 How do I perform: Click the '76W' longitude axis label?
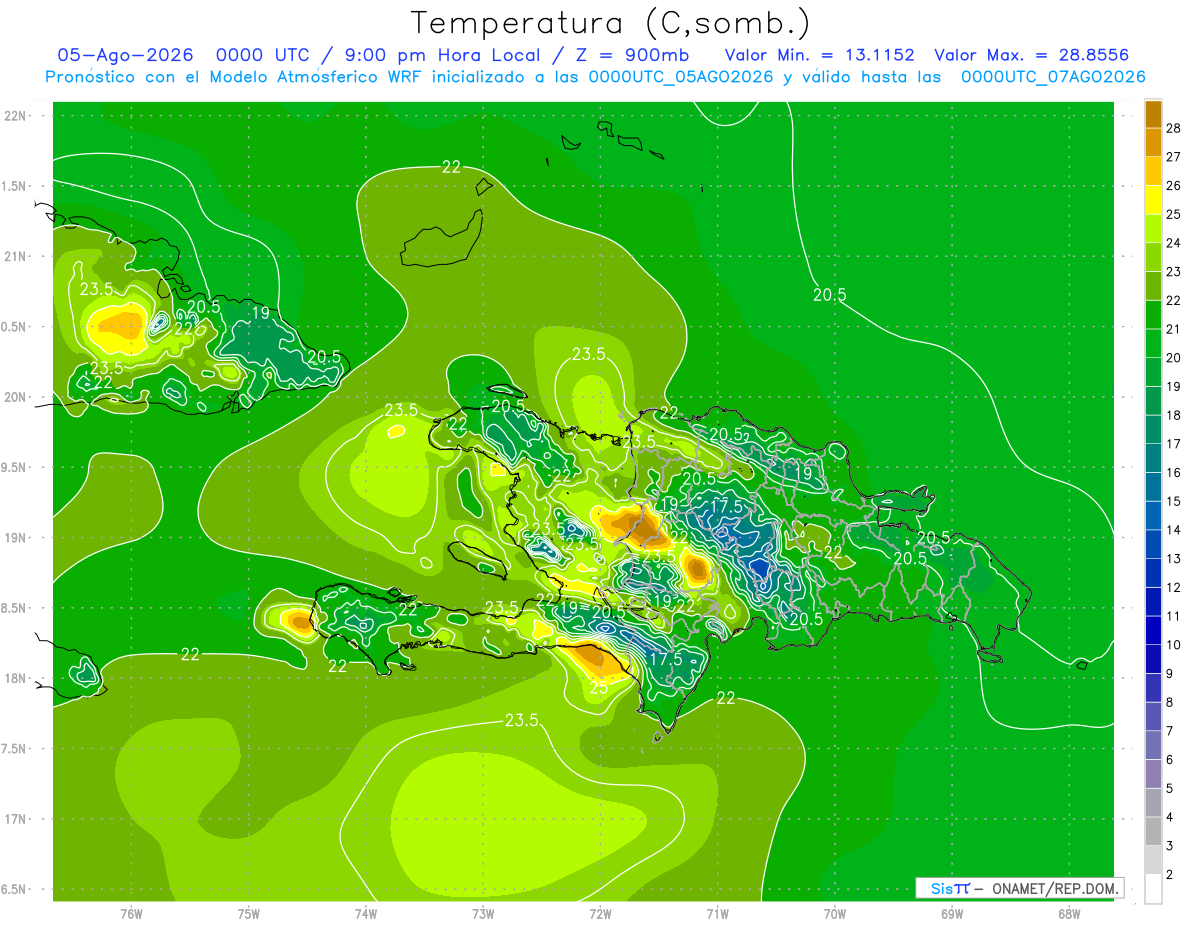[131, 913]
